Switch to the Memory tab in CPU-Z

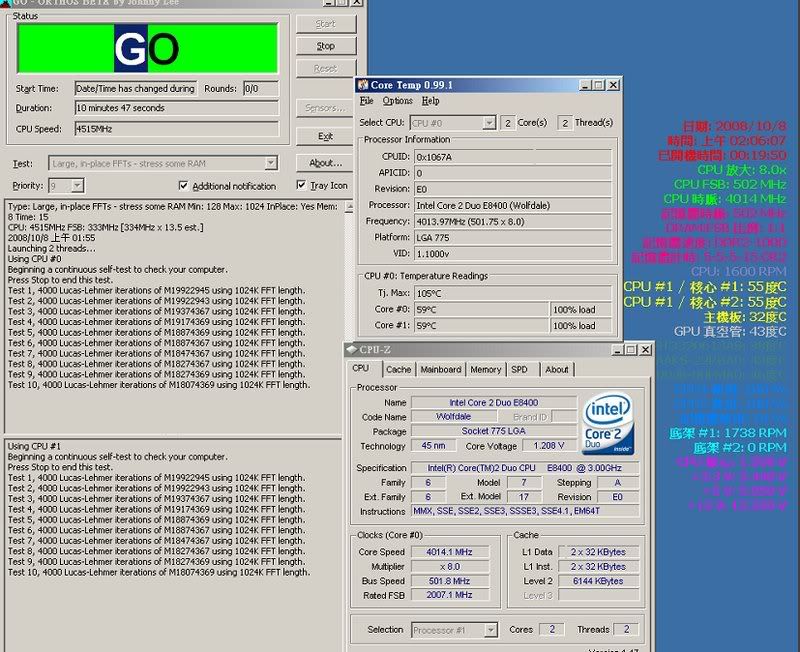pos(486,369)
